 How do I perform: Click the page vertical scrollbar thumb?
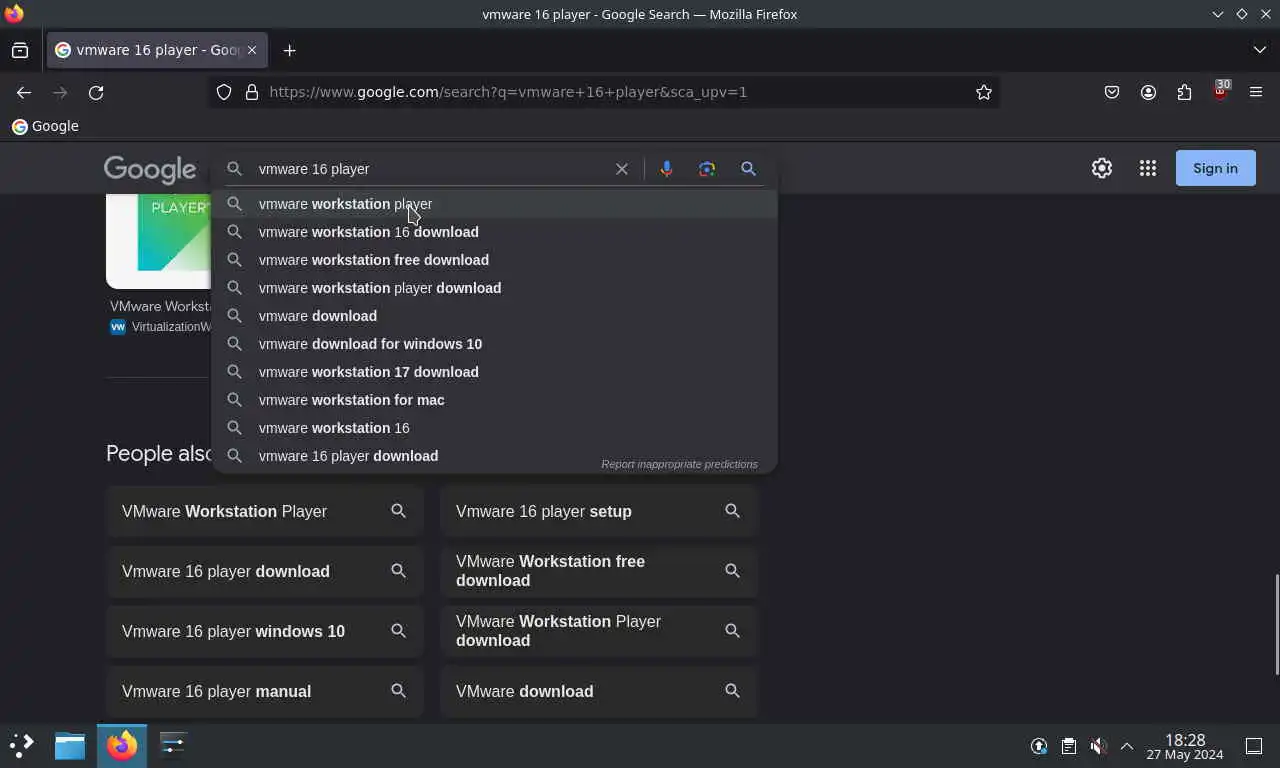click(x=1276, y=625)
